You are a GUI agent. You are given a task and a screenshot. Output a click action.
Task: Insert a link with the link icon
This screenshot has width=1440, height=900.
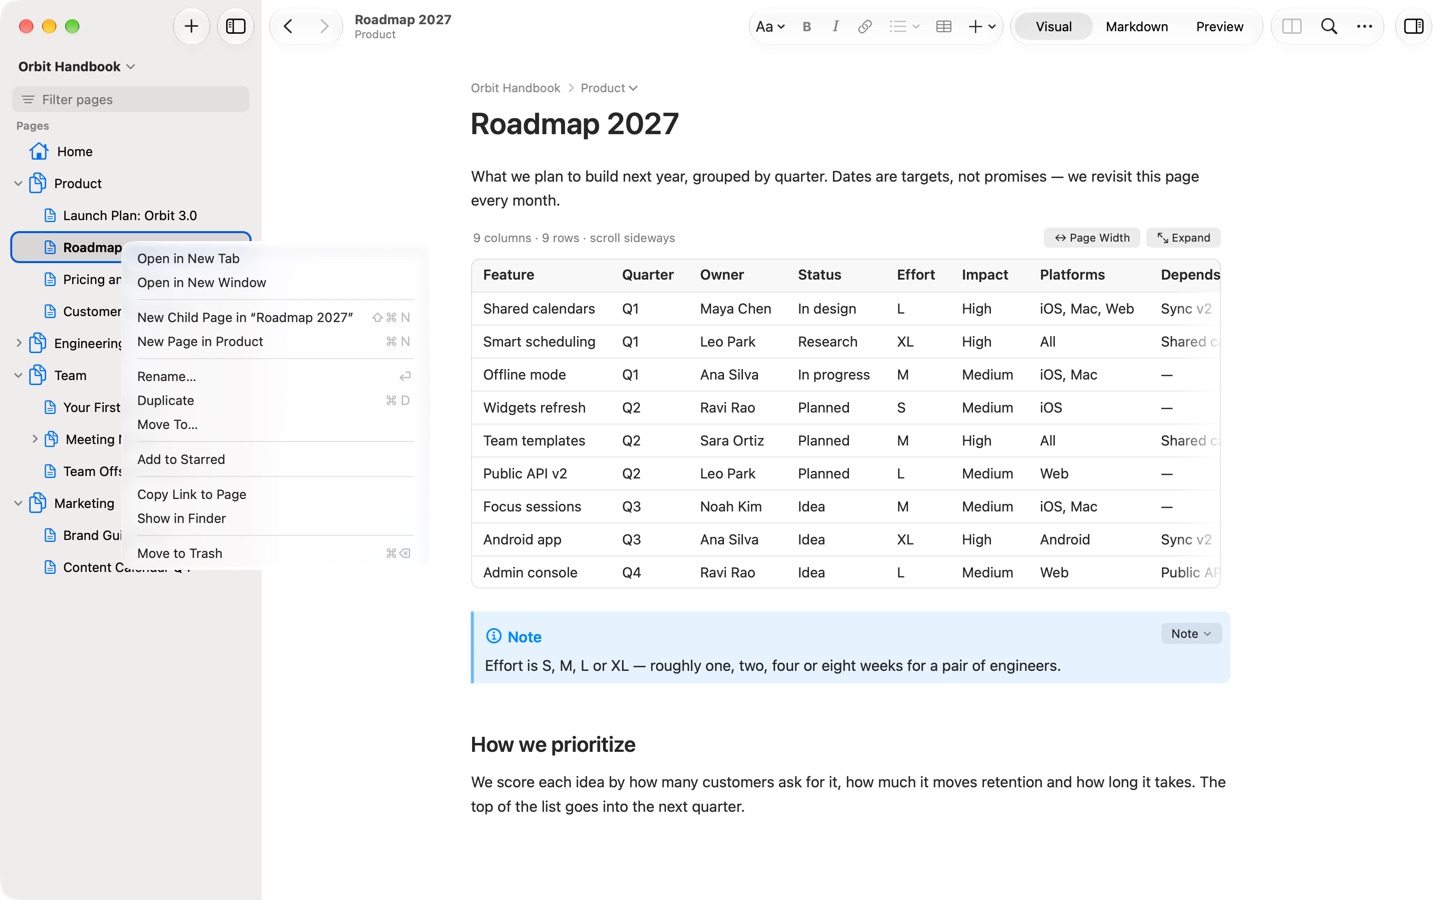(x=865, y=27)
